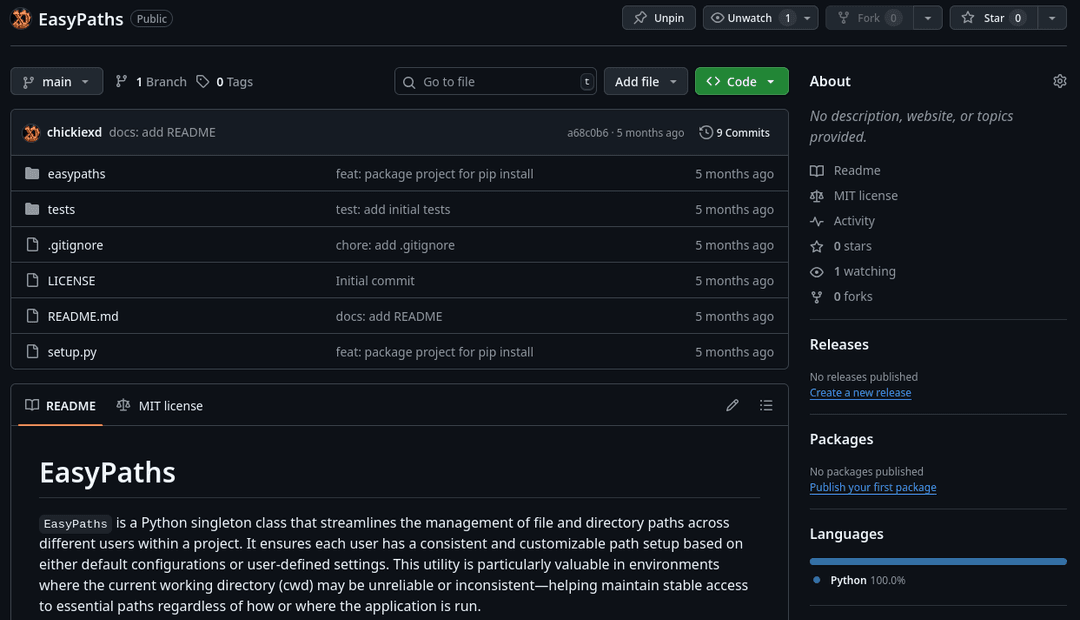Click Create a new release link
Screen dimensions: 1080x620
coord(860,393)
